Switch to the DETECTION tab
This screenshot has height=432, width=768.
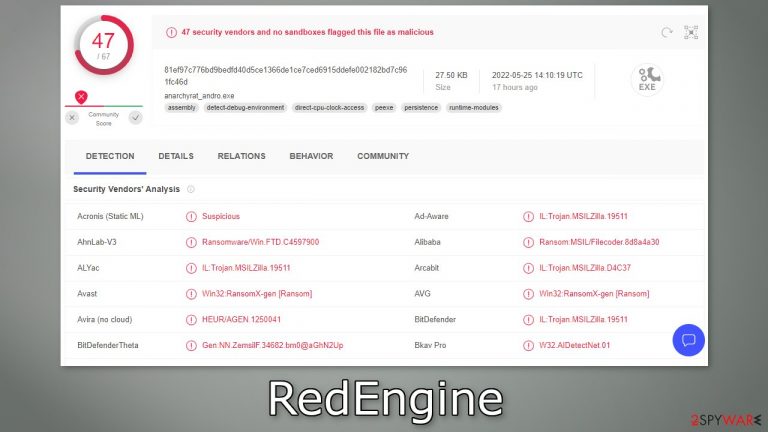(110, 156)
